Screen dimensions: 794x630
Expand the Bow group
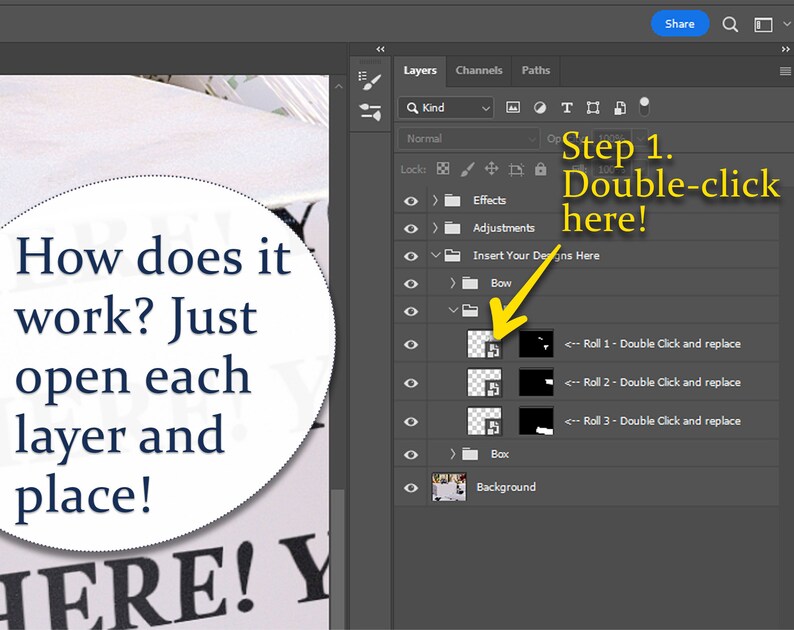click(x=453, y=283)
